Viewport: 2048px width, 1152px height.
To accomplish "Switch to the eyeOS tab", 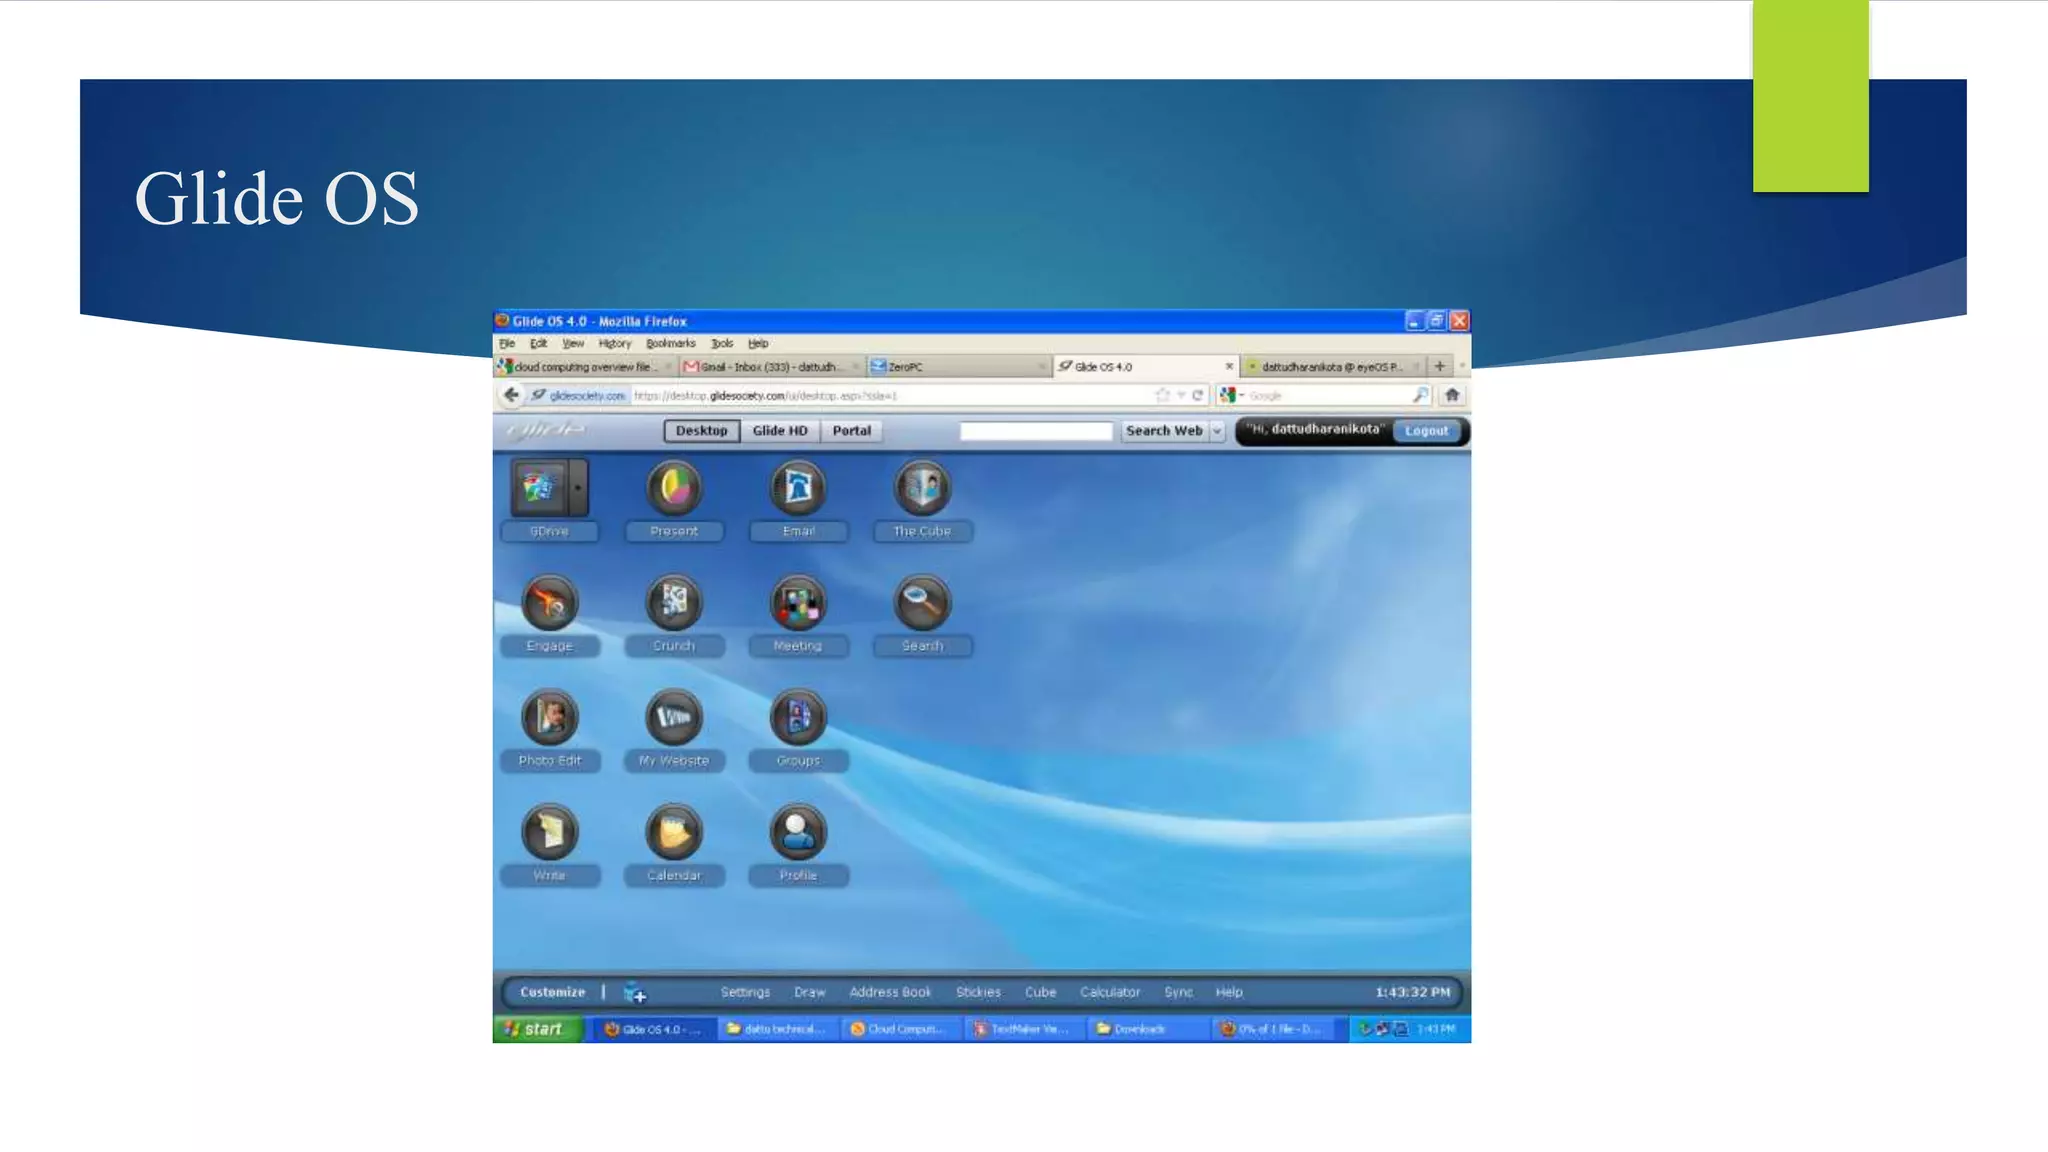I will coord(1333,367).
